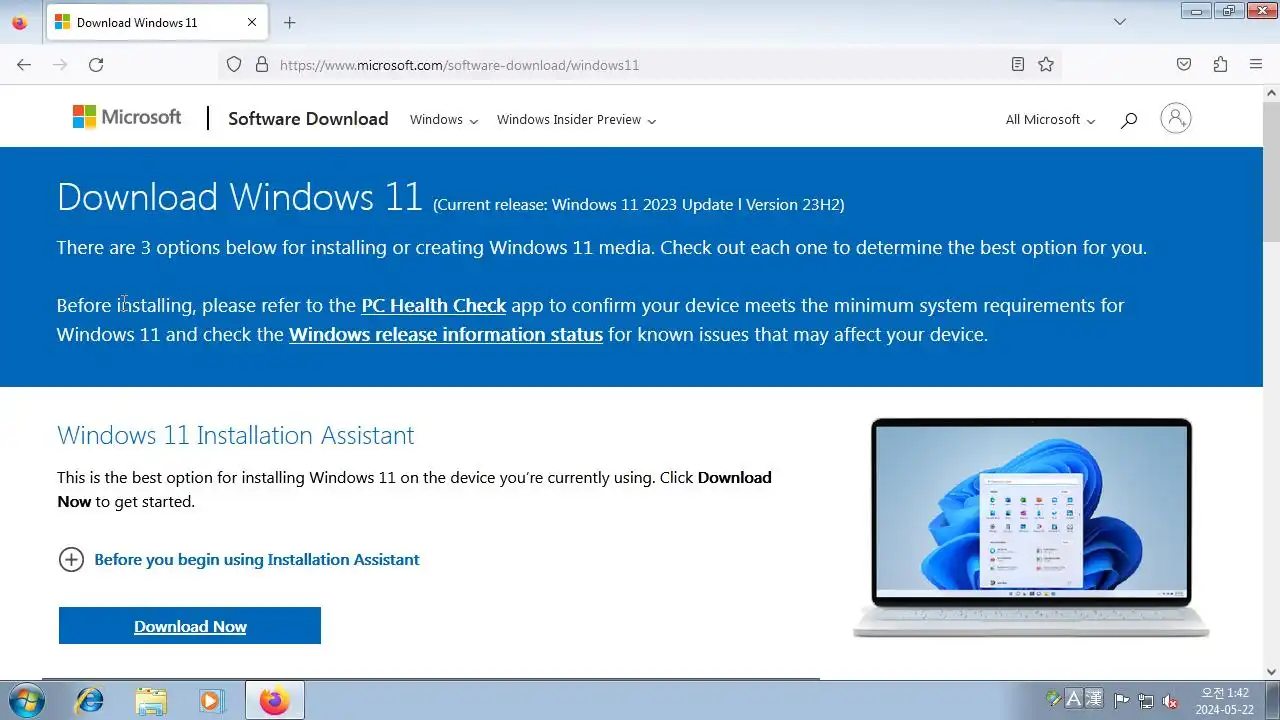This screenshot has height=720, width=1280.
Task: Open the Windows Start button
Action: click(25, 700)
